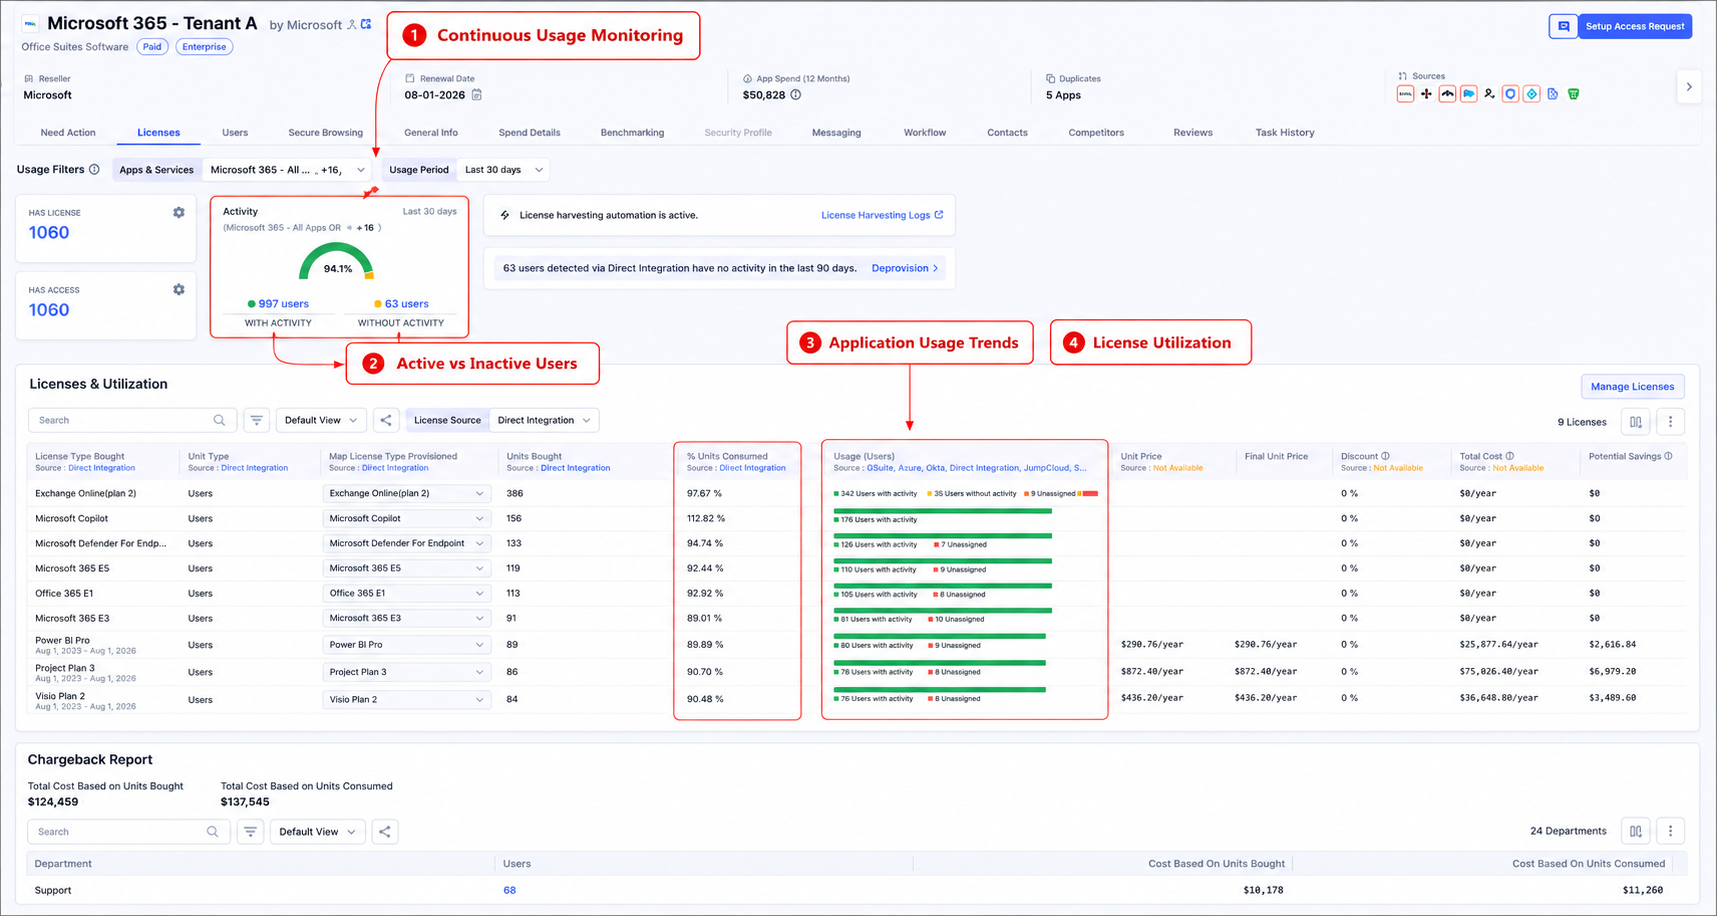Click the info icon beside $50,828 app spend
Screen dimensions: 1717x916
[796, 95]
